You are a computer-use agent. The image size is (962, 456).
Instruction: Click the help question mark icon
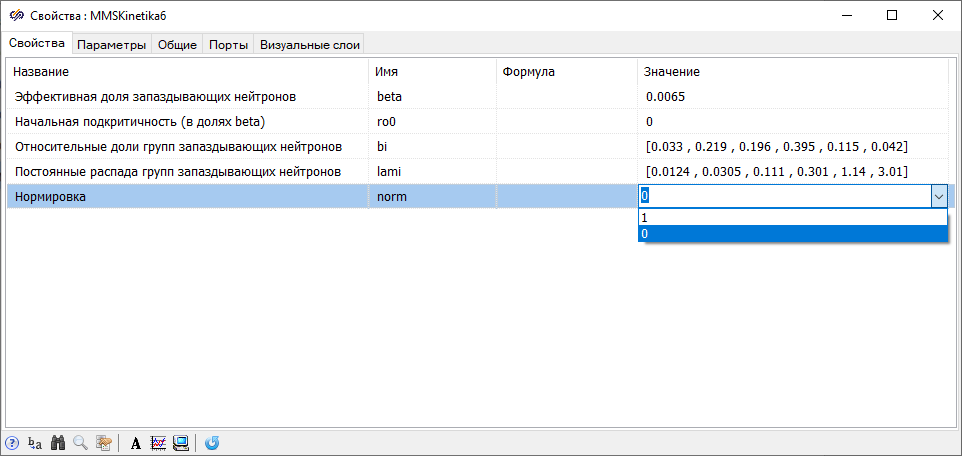pyautogui.click(x=12, y=443)
